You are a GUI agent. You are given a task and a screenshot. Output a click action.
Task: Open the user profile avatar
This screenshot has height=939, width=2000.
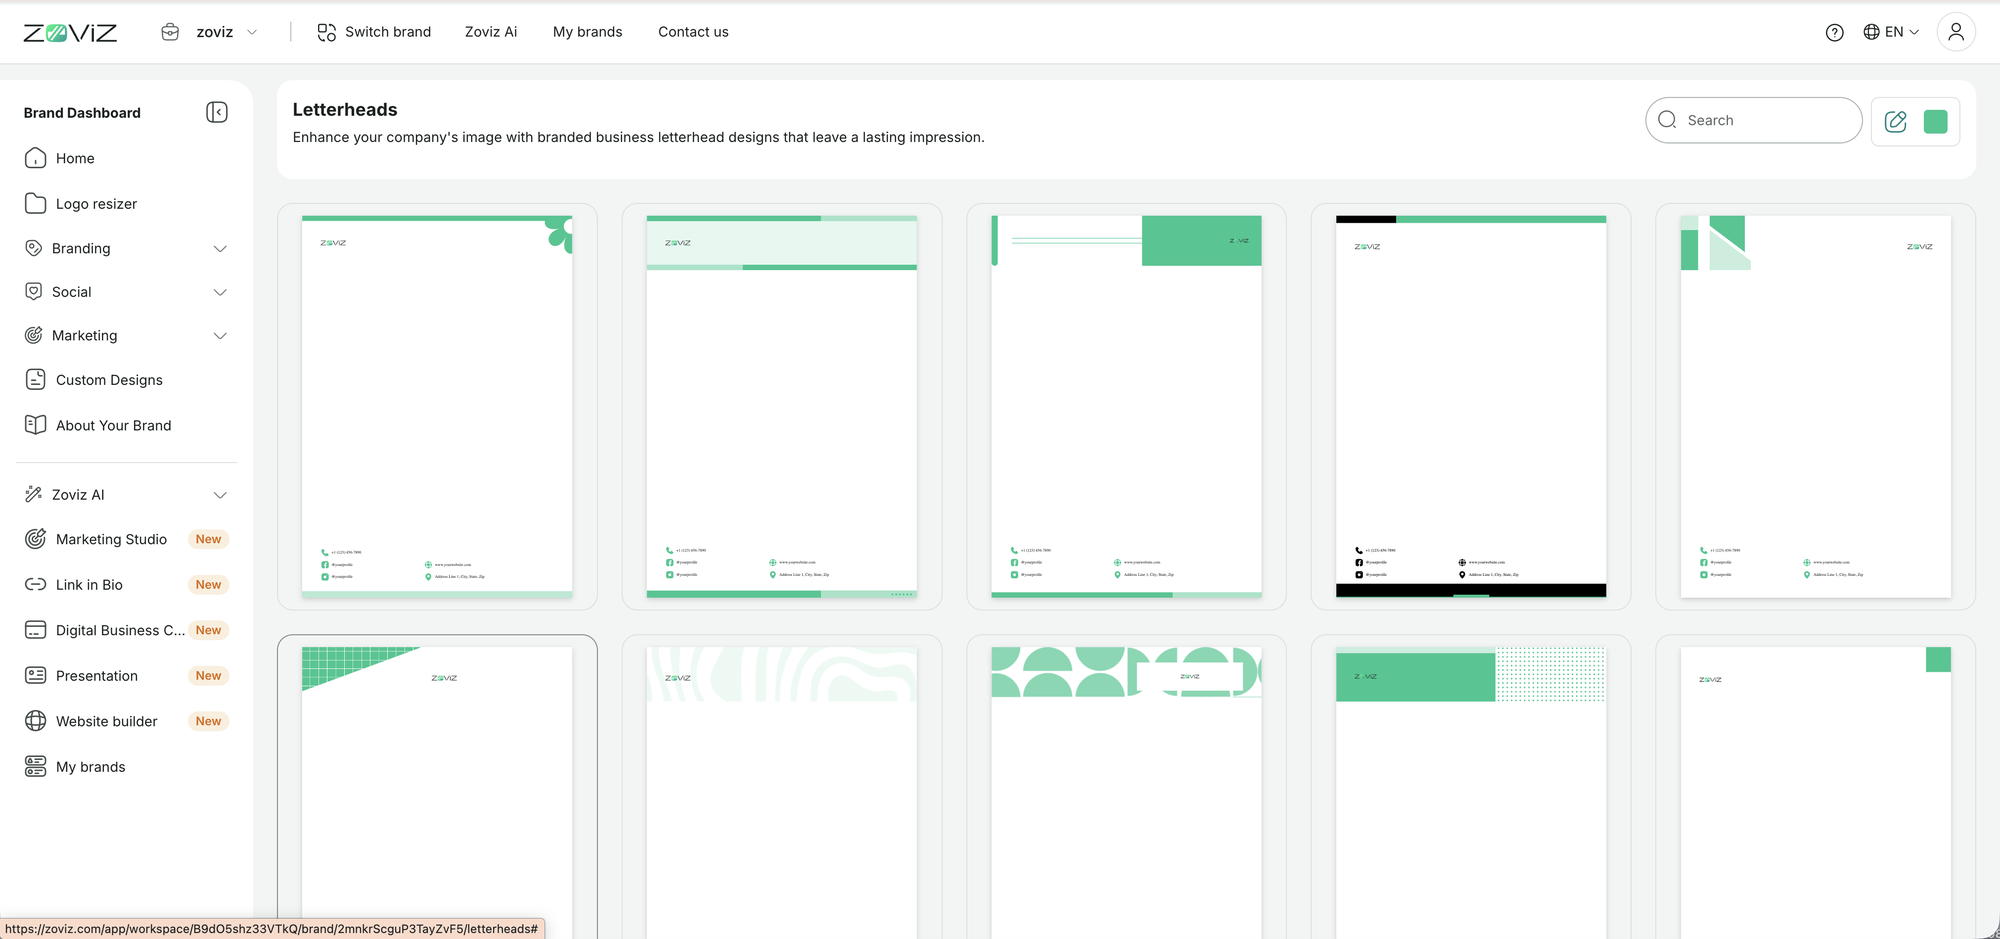[1956, 32]
